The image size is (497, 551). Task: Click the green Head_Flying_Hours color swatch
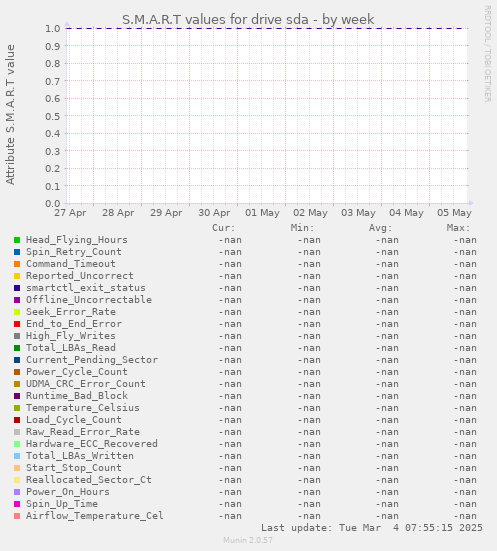pyautogui.click(x=17, y=240)
